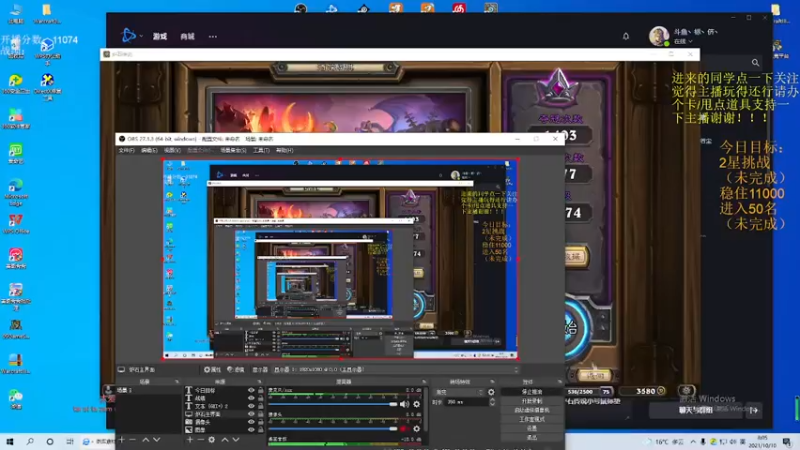Move scene down arrow in scenes panel
This screenshot has width=800, height=450.
coord(157,439)
